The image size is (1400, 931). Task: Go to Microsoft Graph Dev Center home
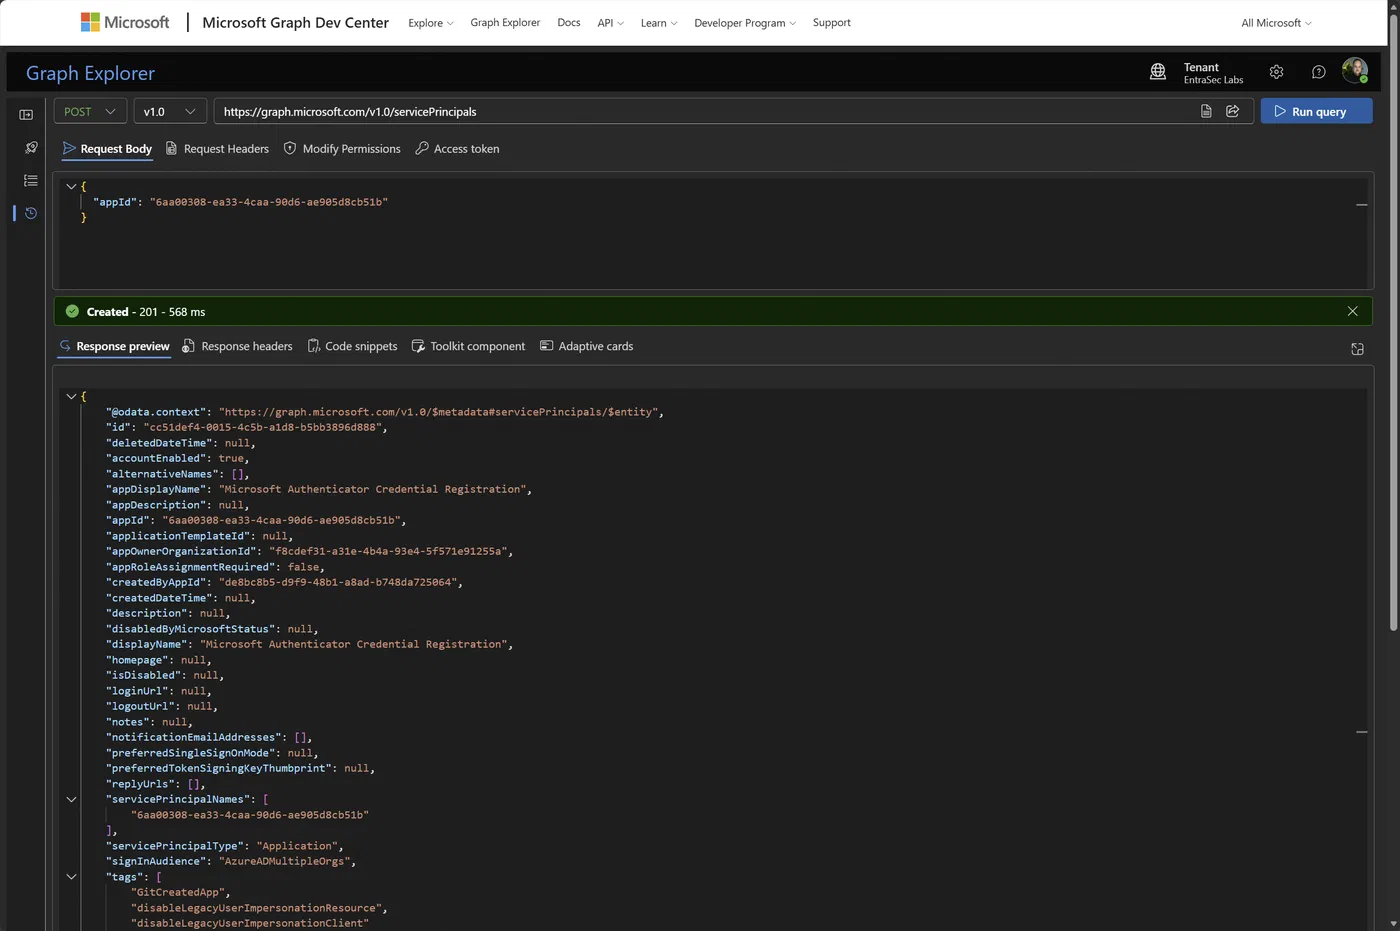(295, 23)
